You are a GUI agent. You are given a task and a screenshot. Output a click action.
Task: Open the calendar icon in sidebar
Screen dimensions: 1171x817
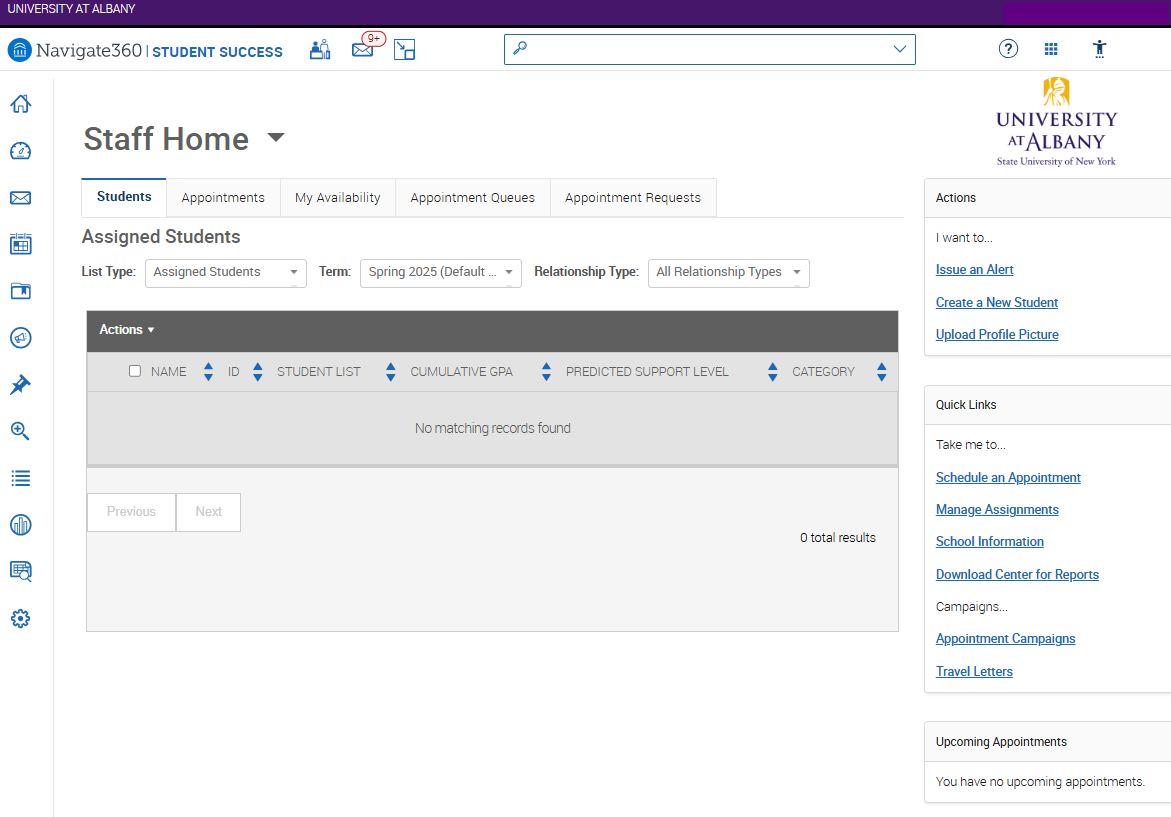click(x=20, y=244)
